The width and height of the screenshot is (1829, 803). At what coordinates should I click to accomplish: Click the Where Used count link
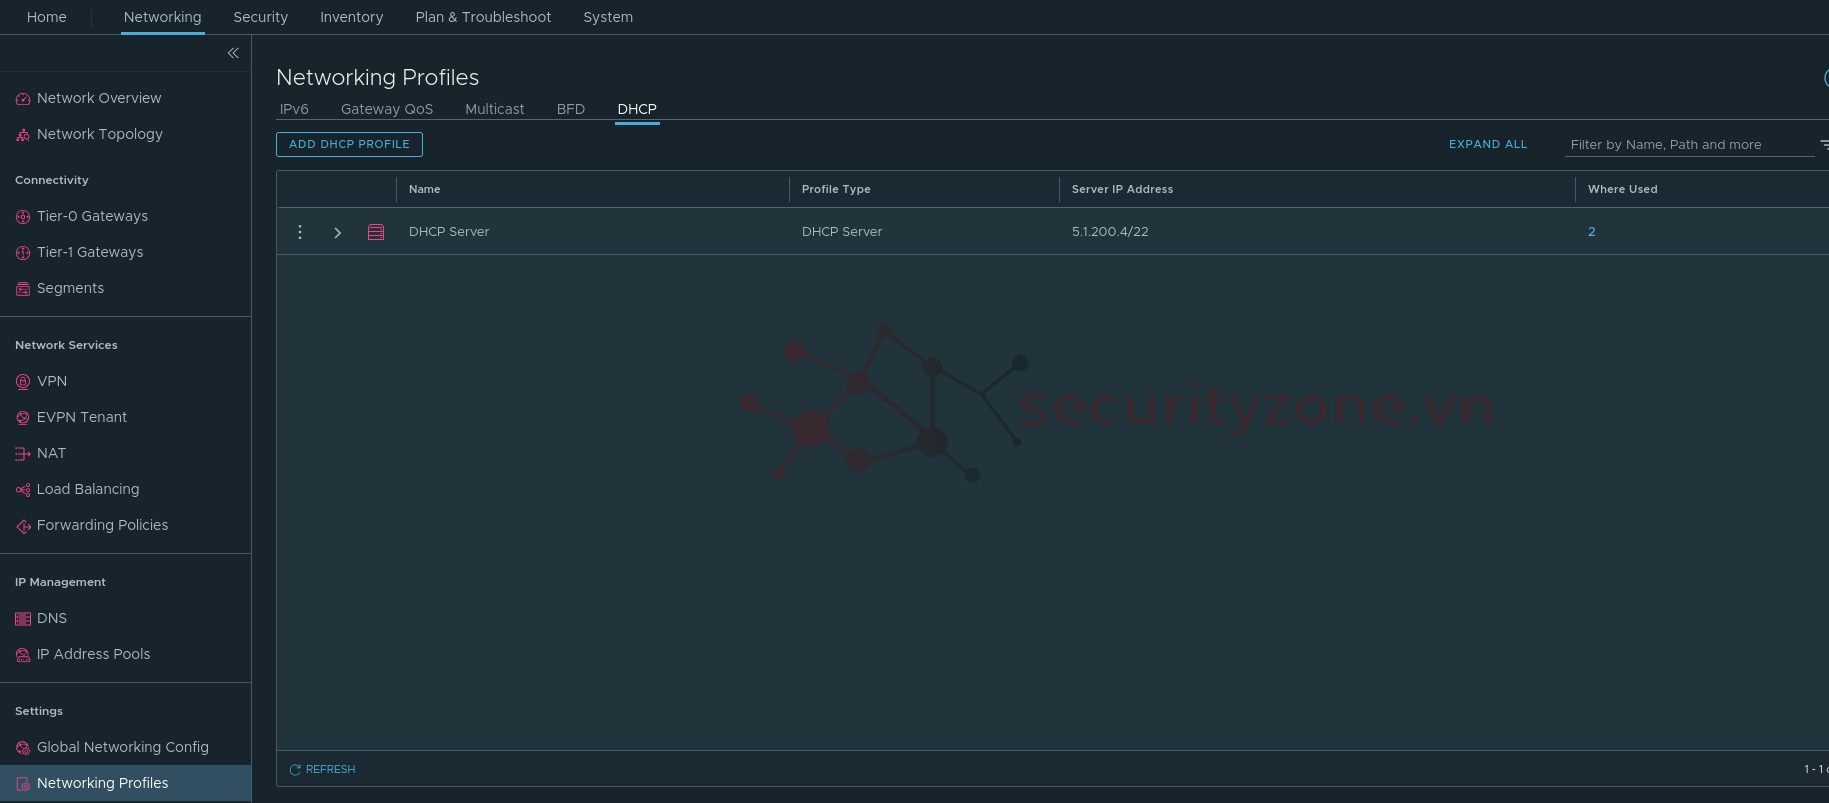tap(1591, 232)
